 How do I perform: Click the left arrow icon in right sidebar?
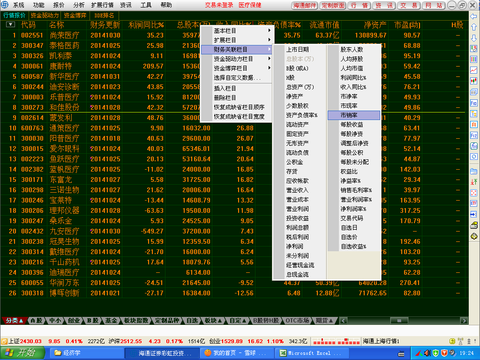[x=474, y=16]
